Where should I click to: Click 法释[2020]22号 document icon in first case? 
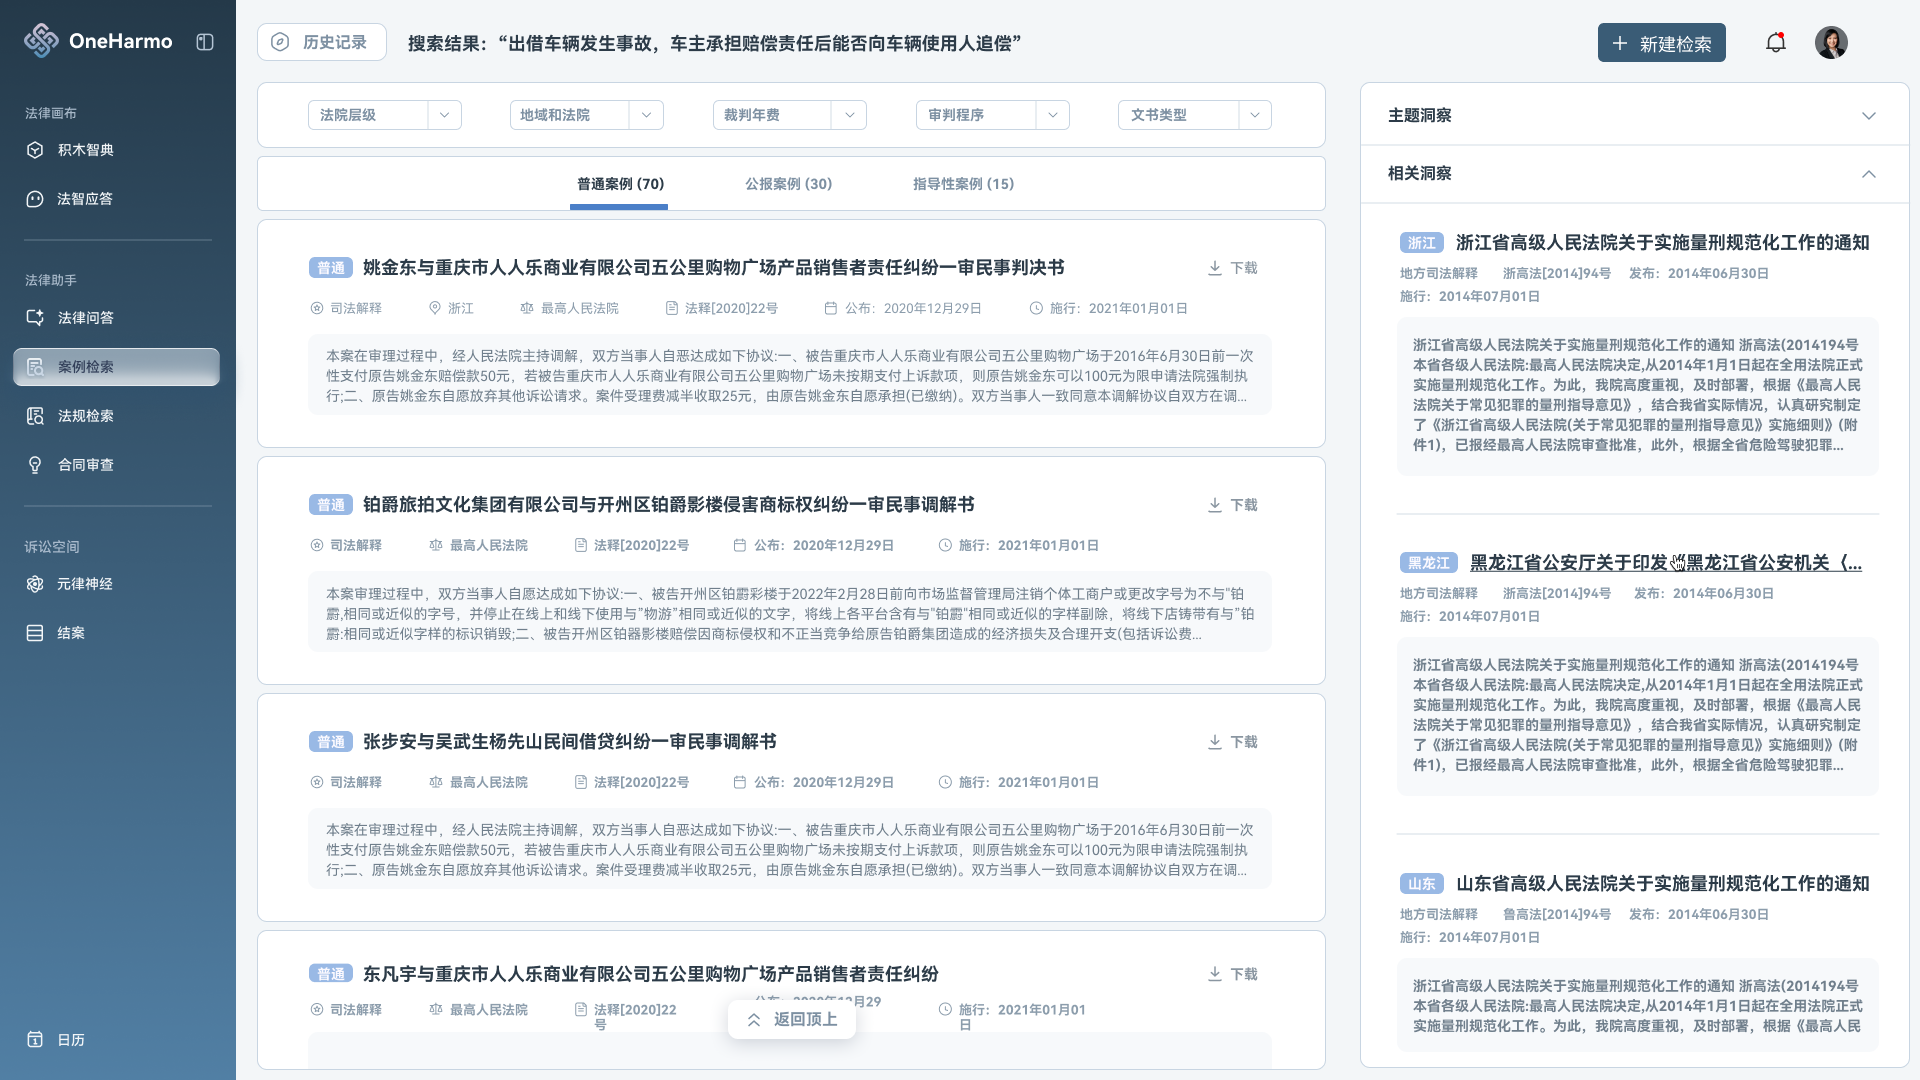(672, 308)
